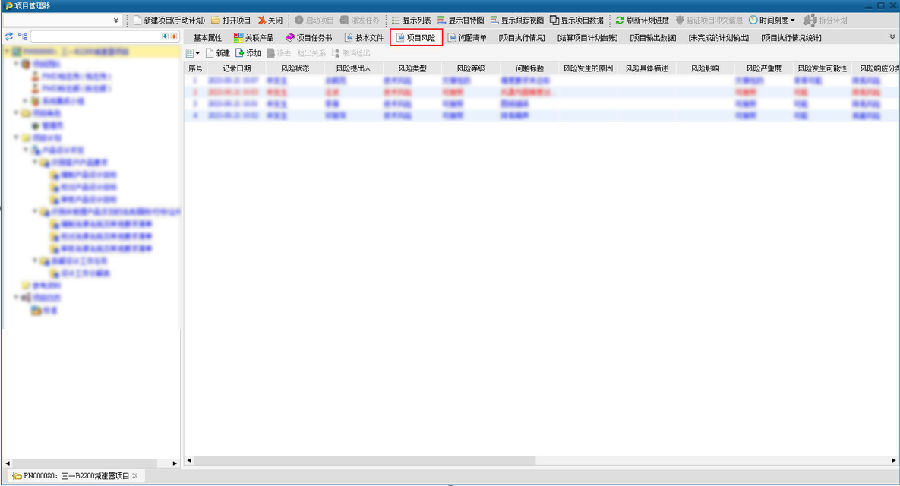The width and height of the screenshot is (900, 486).
Task: Open the top-left combo box dropdown
Action: click(x=116, y=20)
